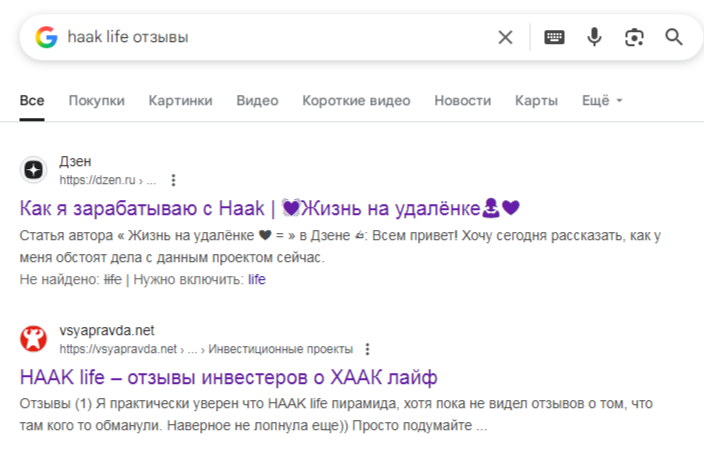Open result Как я зарабатываю с Haak
This screenshot has width=704, height=451.
click(x=270, y=208)
